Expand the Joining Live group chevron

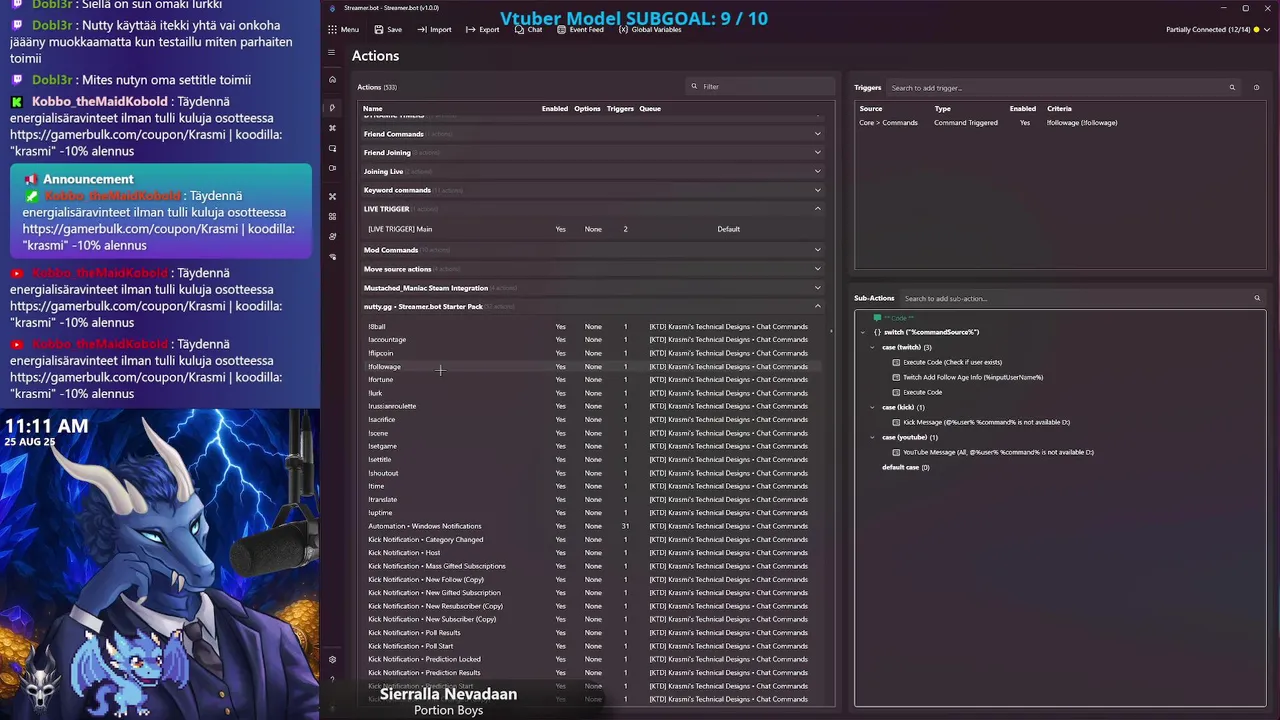pos(817,172)
